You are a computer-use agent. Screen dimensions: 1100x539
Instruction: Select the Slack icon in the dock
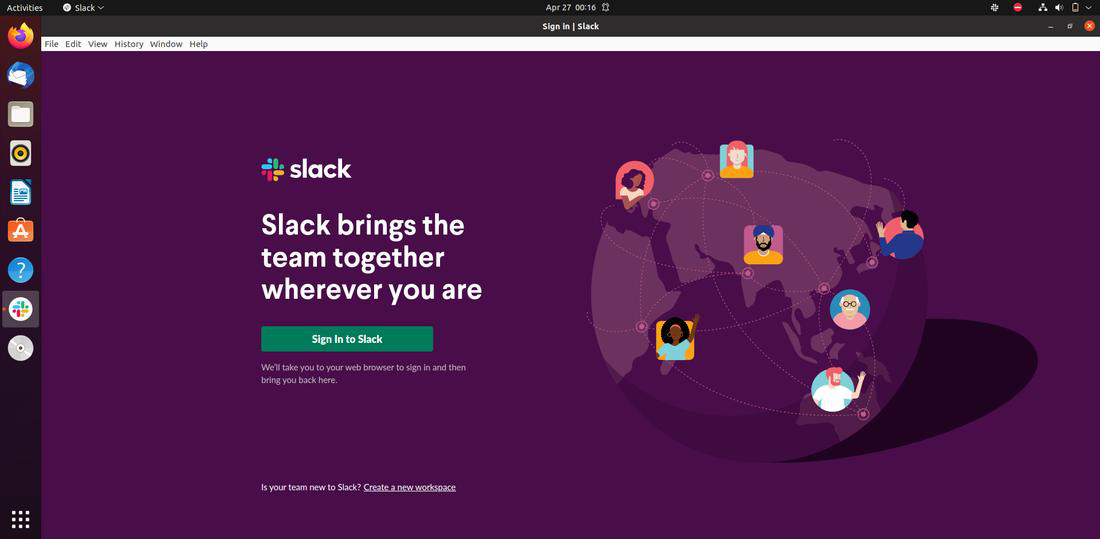coord(20,309)
